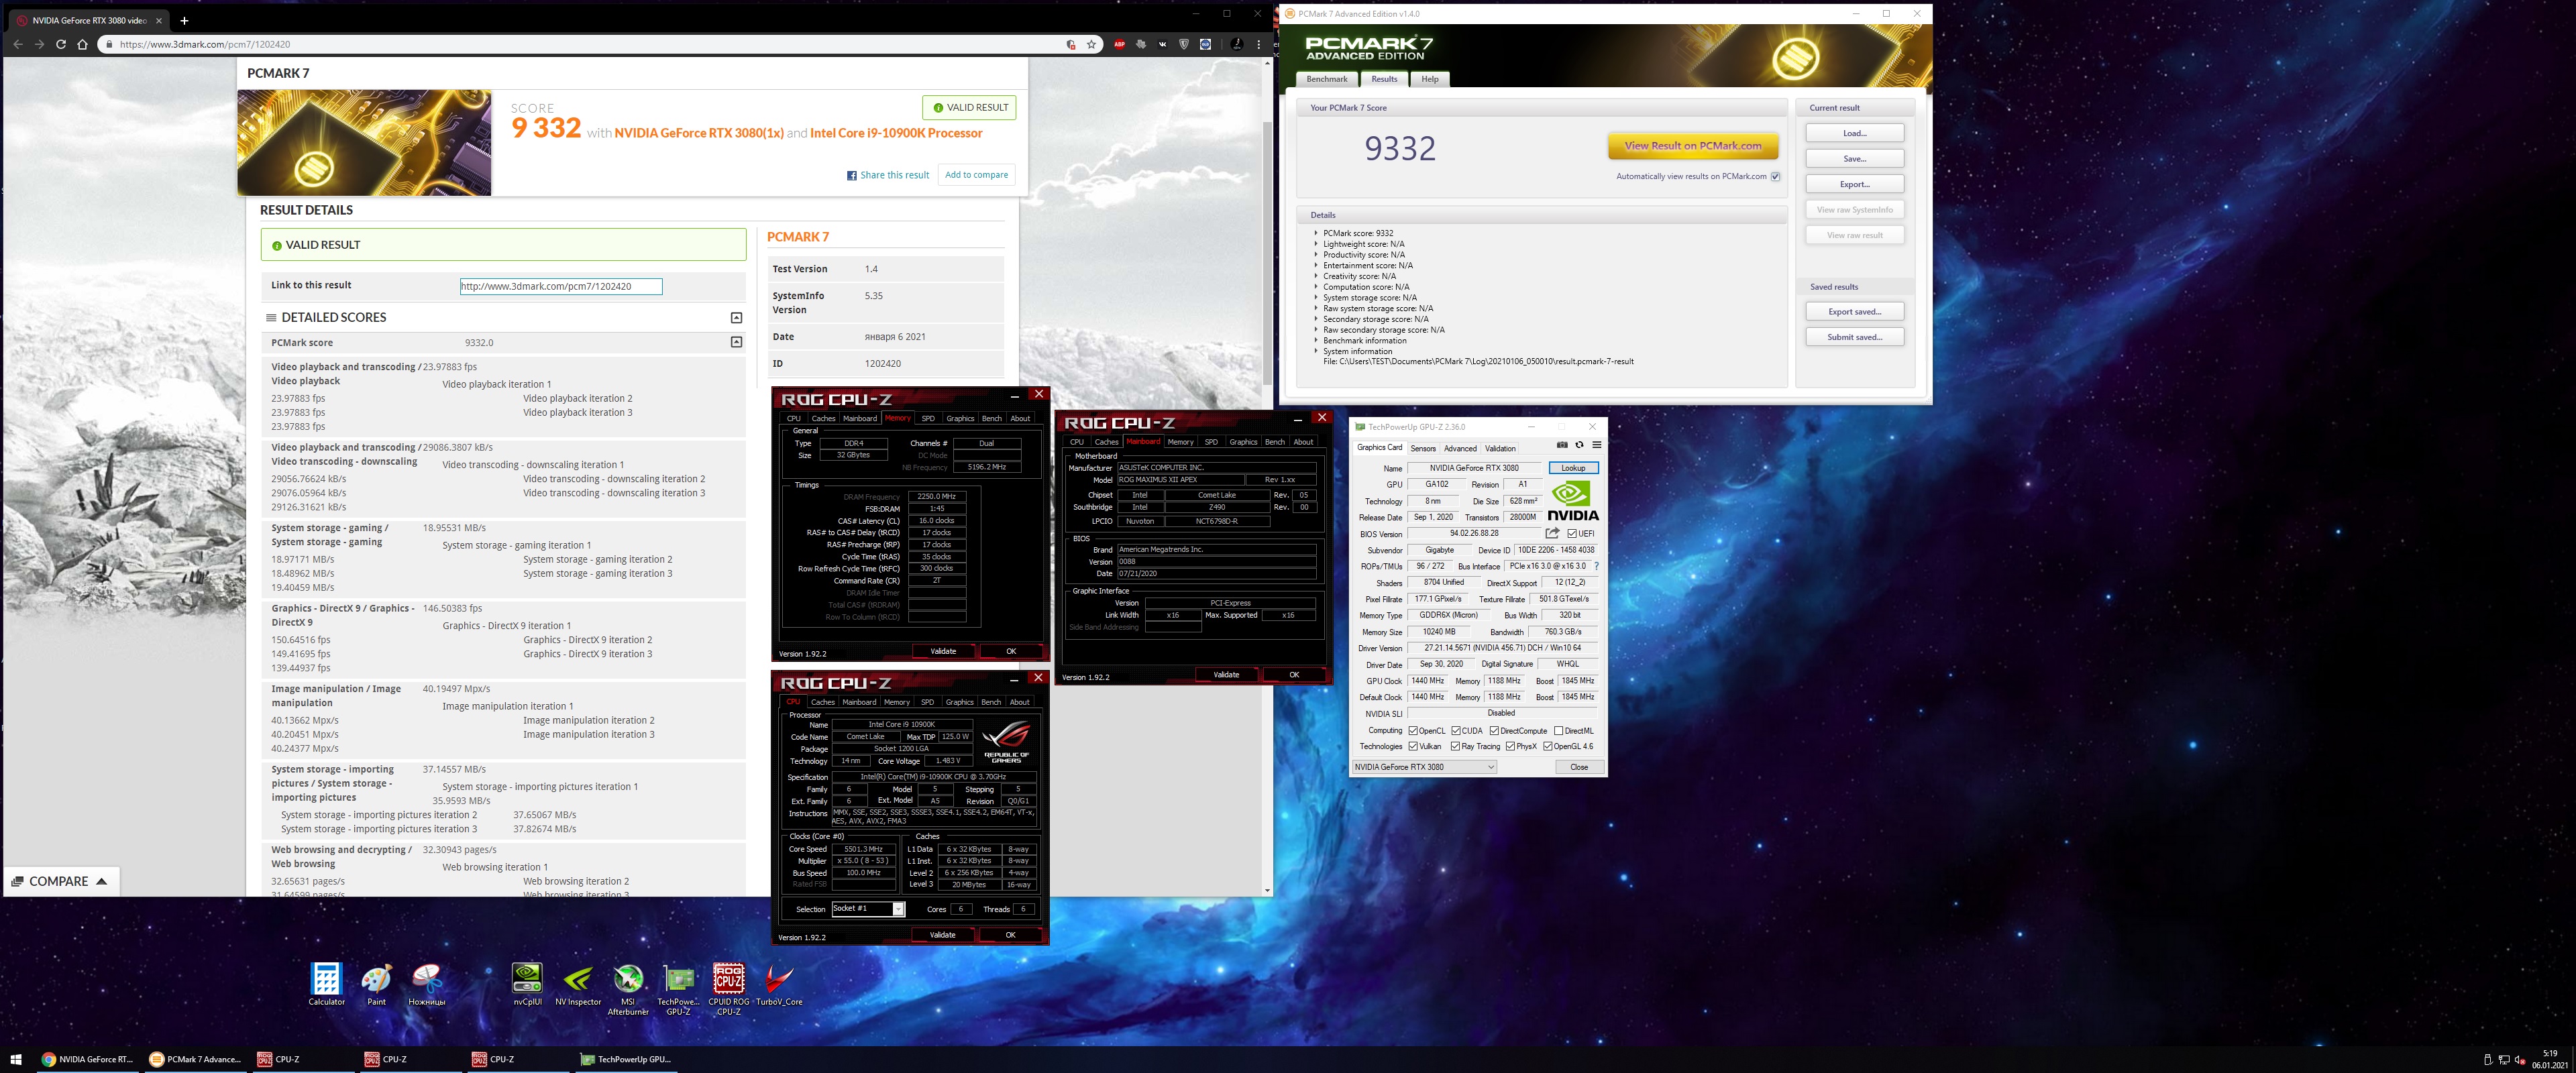
Task: Expand the COMPARE panel arrow
Action: point(101,881)
